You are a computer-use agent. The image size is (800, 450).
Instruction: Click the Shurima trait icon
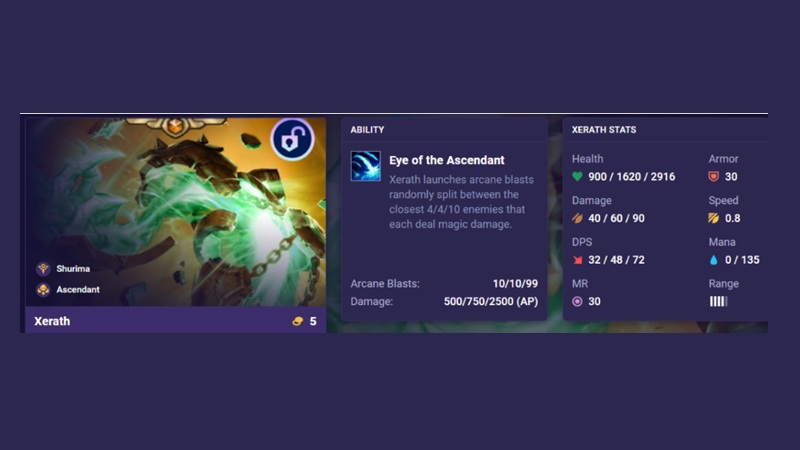click(43, 268)
